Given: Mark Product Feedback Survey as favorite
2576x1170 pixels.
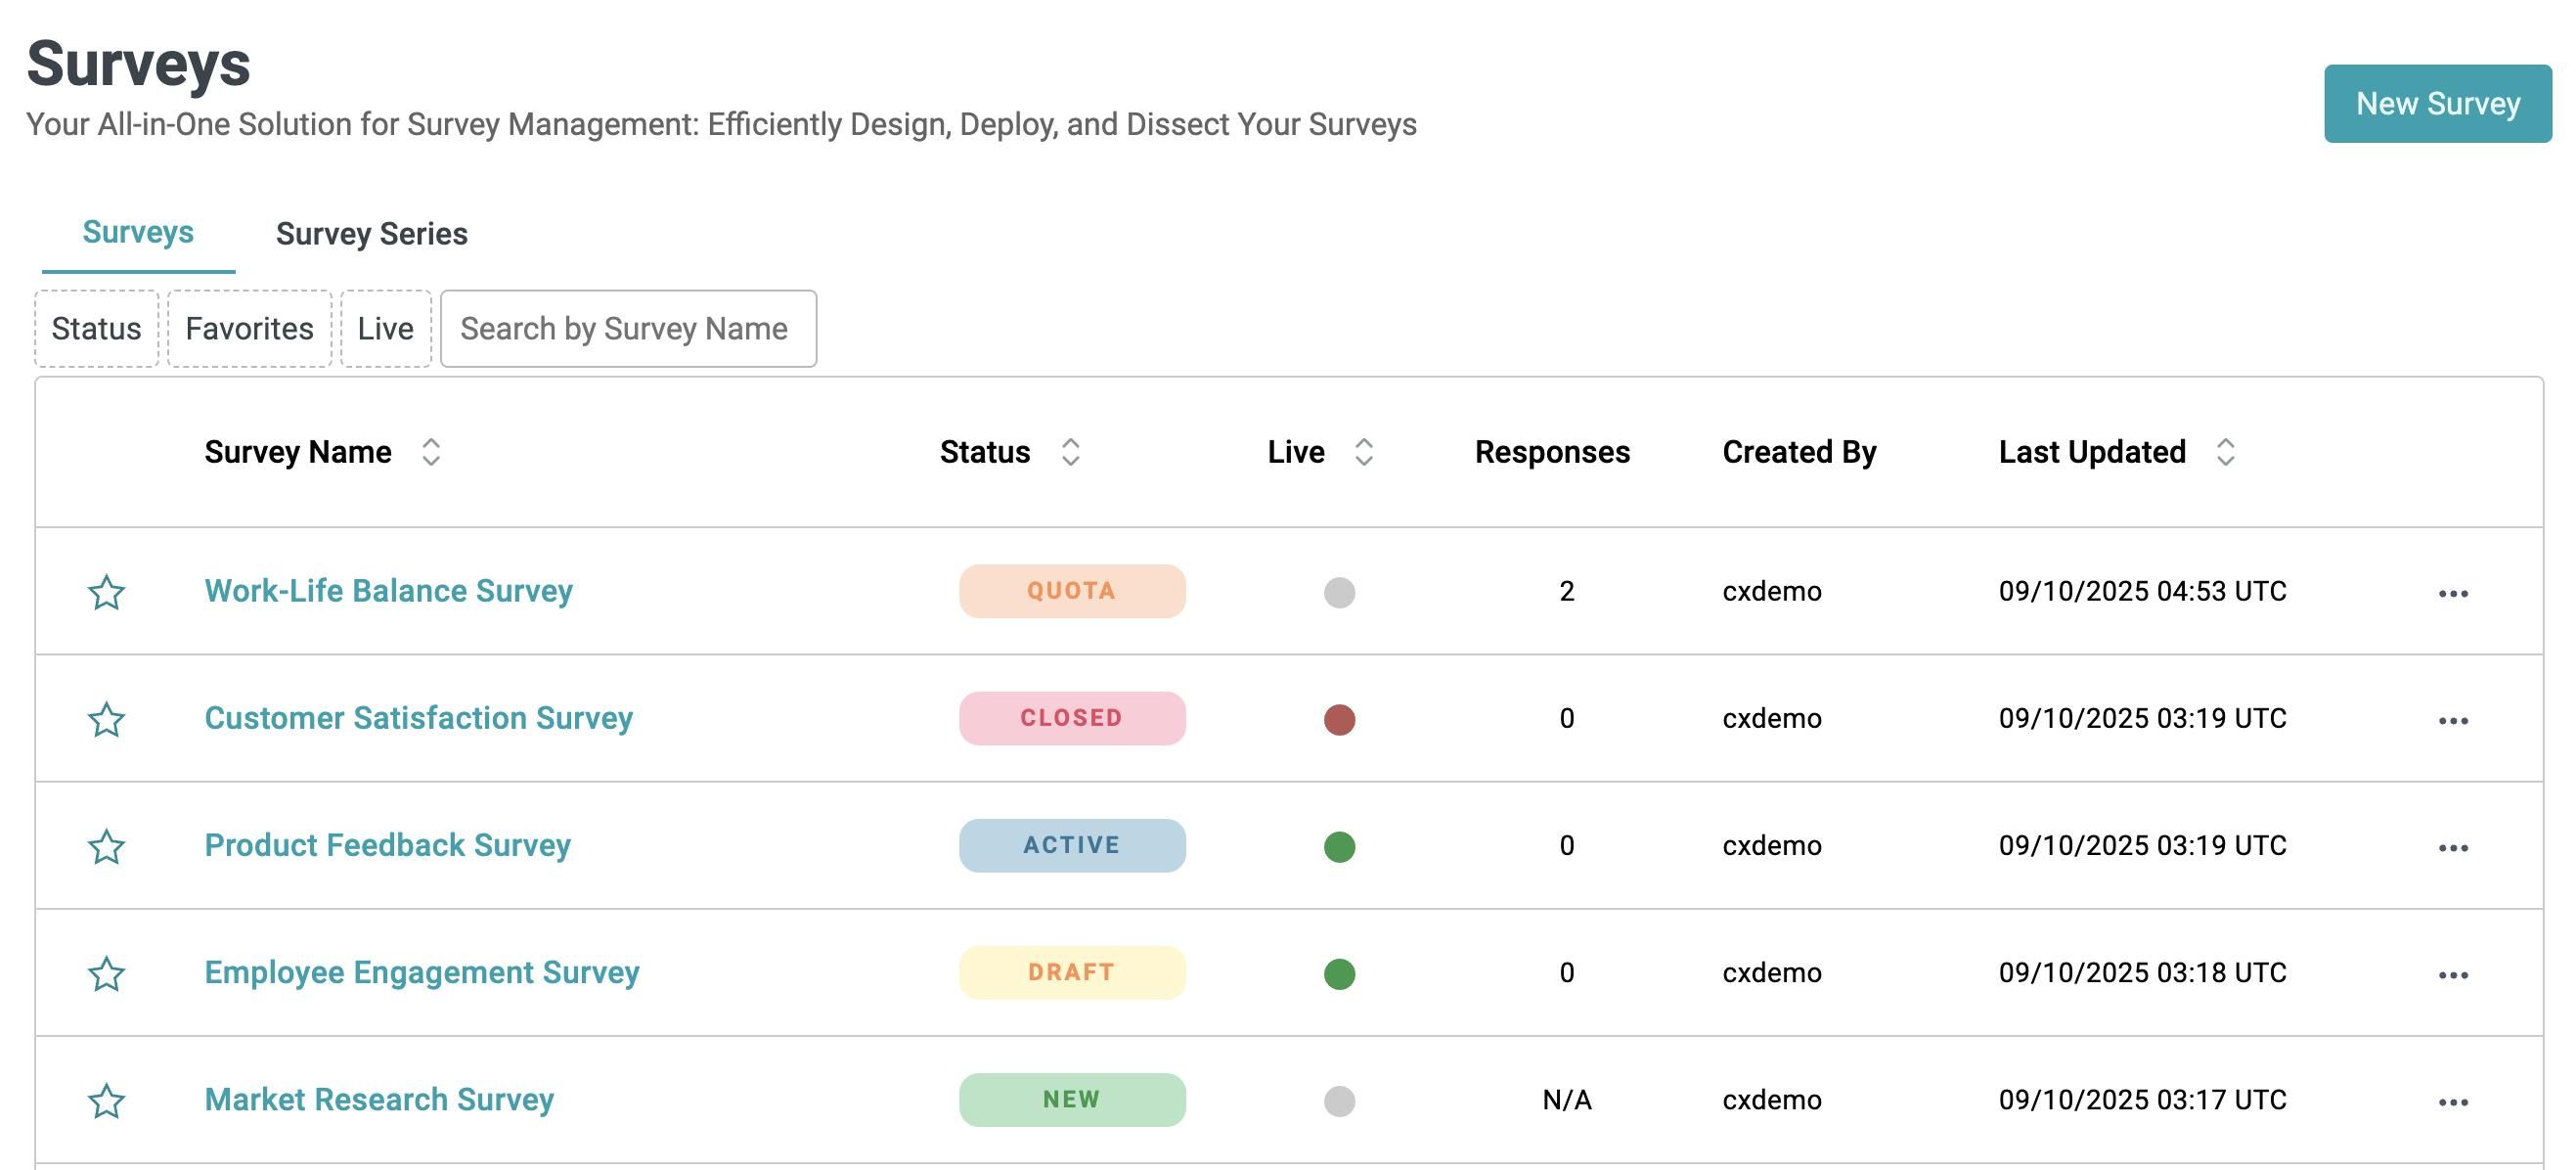Looking at the screenshot, I should [x=106, y=846].
